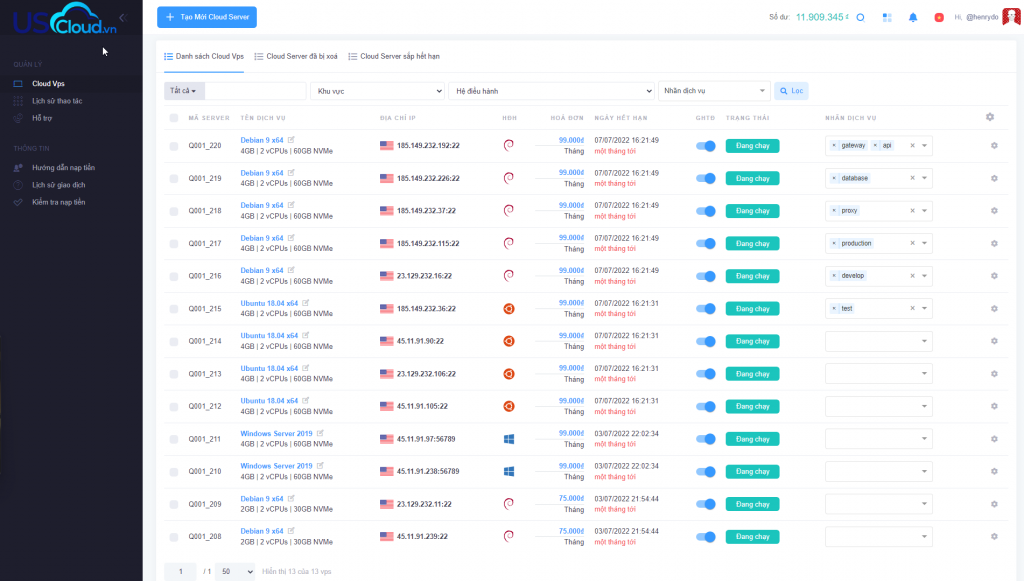Image resolution: width=1024 pixels, height=581 pixels.
Task: Click 'Tạo Mới Cloud Server' button
Action: (x=207, y=17)
